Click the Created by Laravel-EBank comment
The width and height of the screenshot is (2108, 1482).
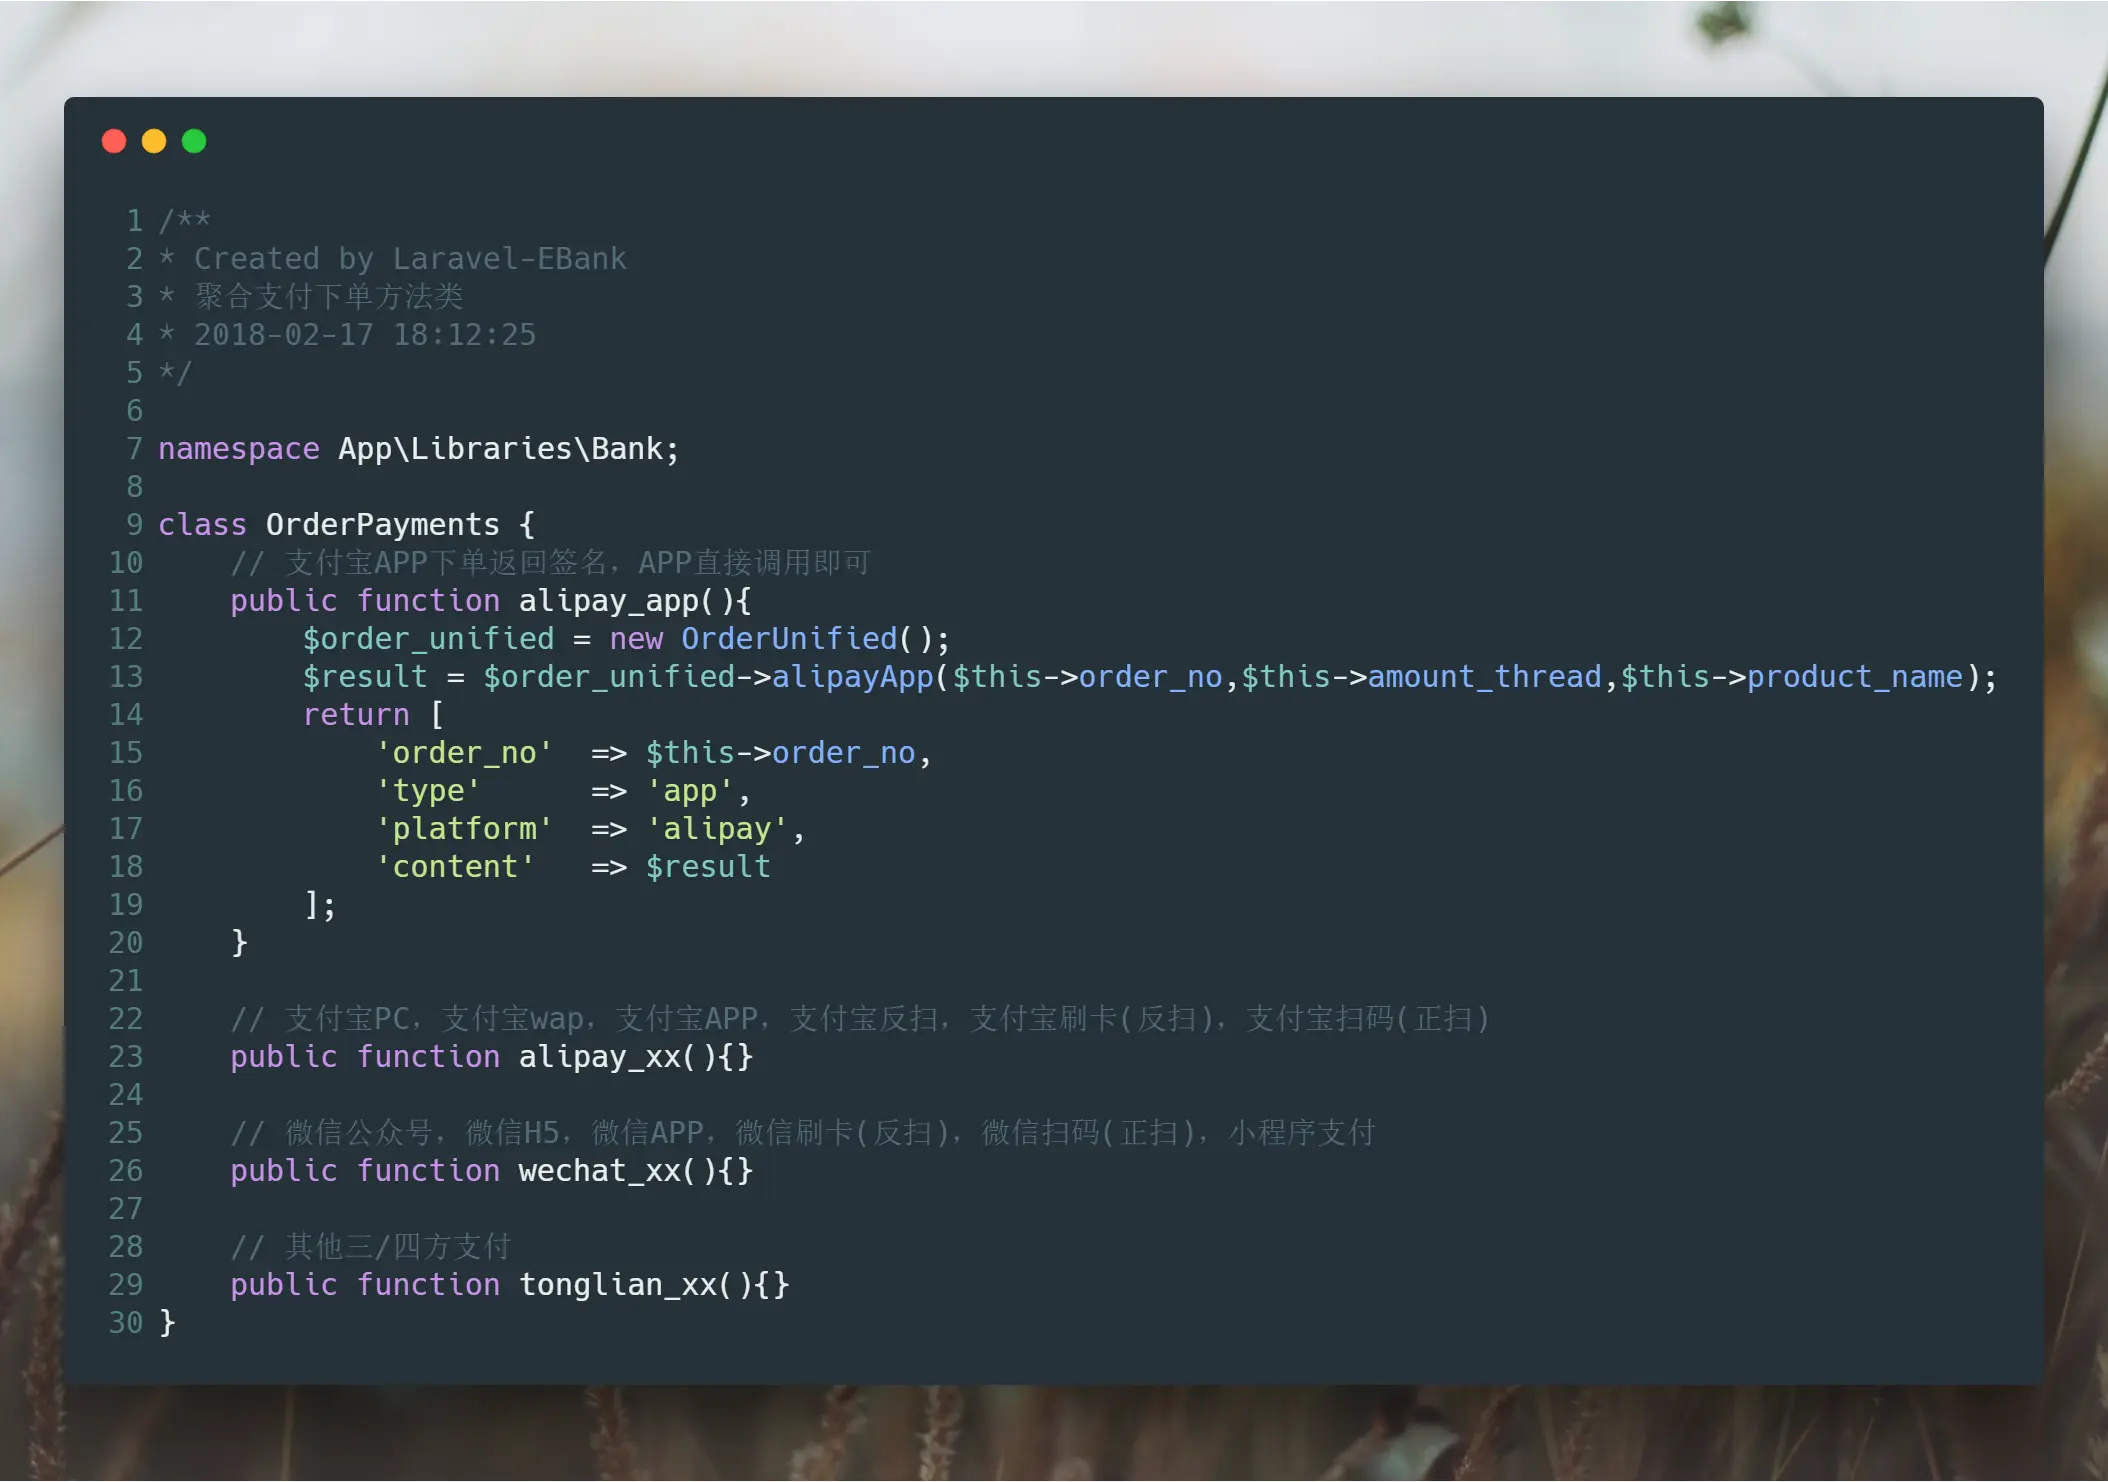pyautogui.click(x=410, y=259)
